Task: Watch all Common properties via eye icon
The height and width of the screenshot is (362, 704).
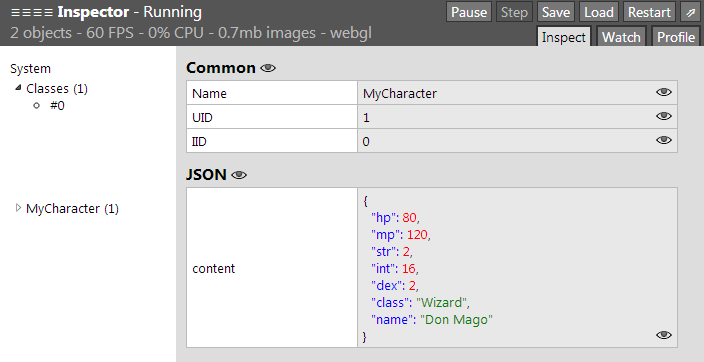Action: click(268, 68)
